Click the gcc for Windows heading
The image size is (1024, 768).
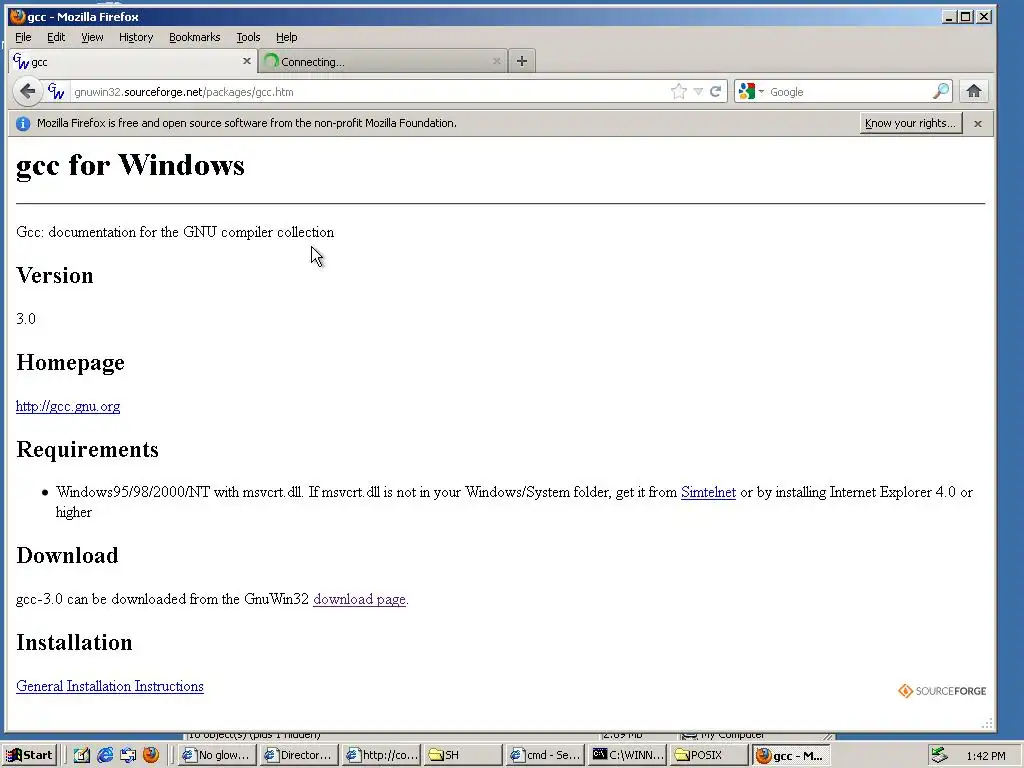(131, 165)
